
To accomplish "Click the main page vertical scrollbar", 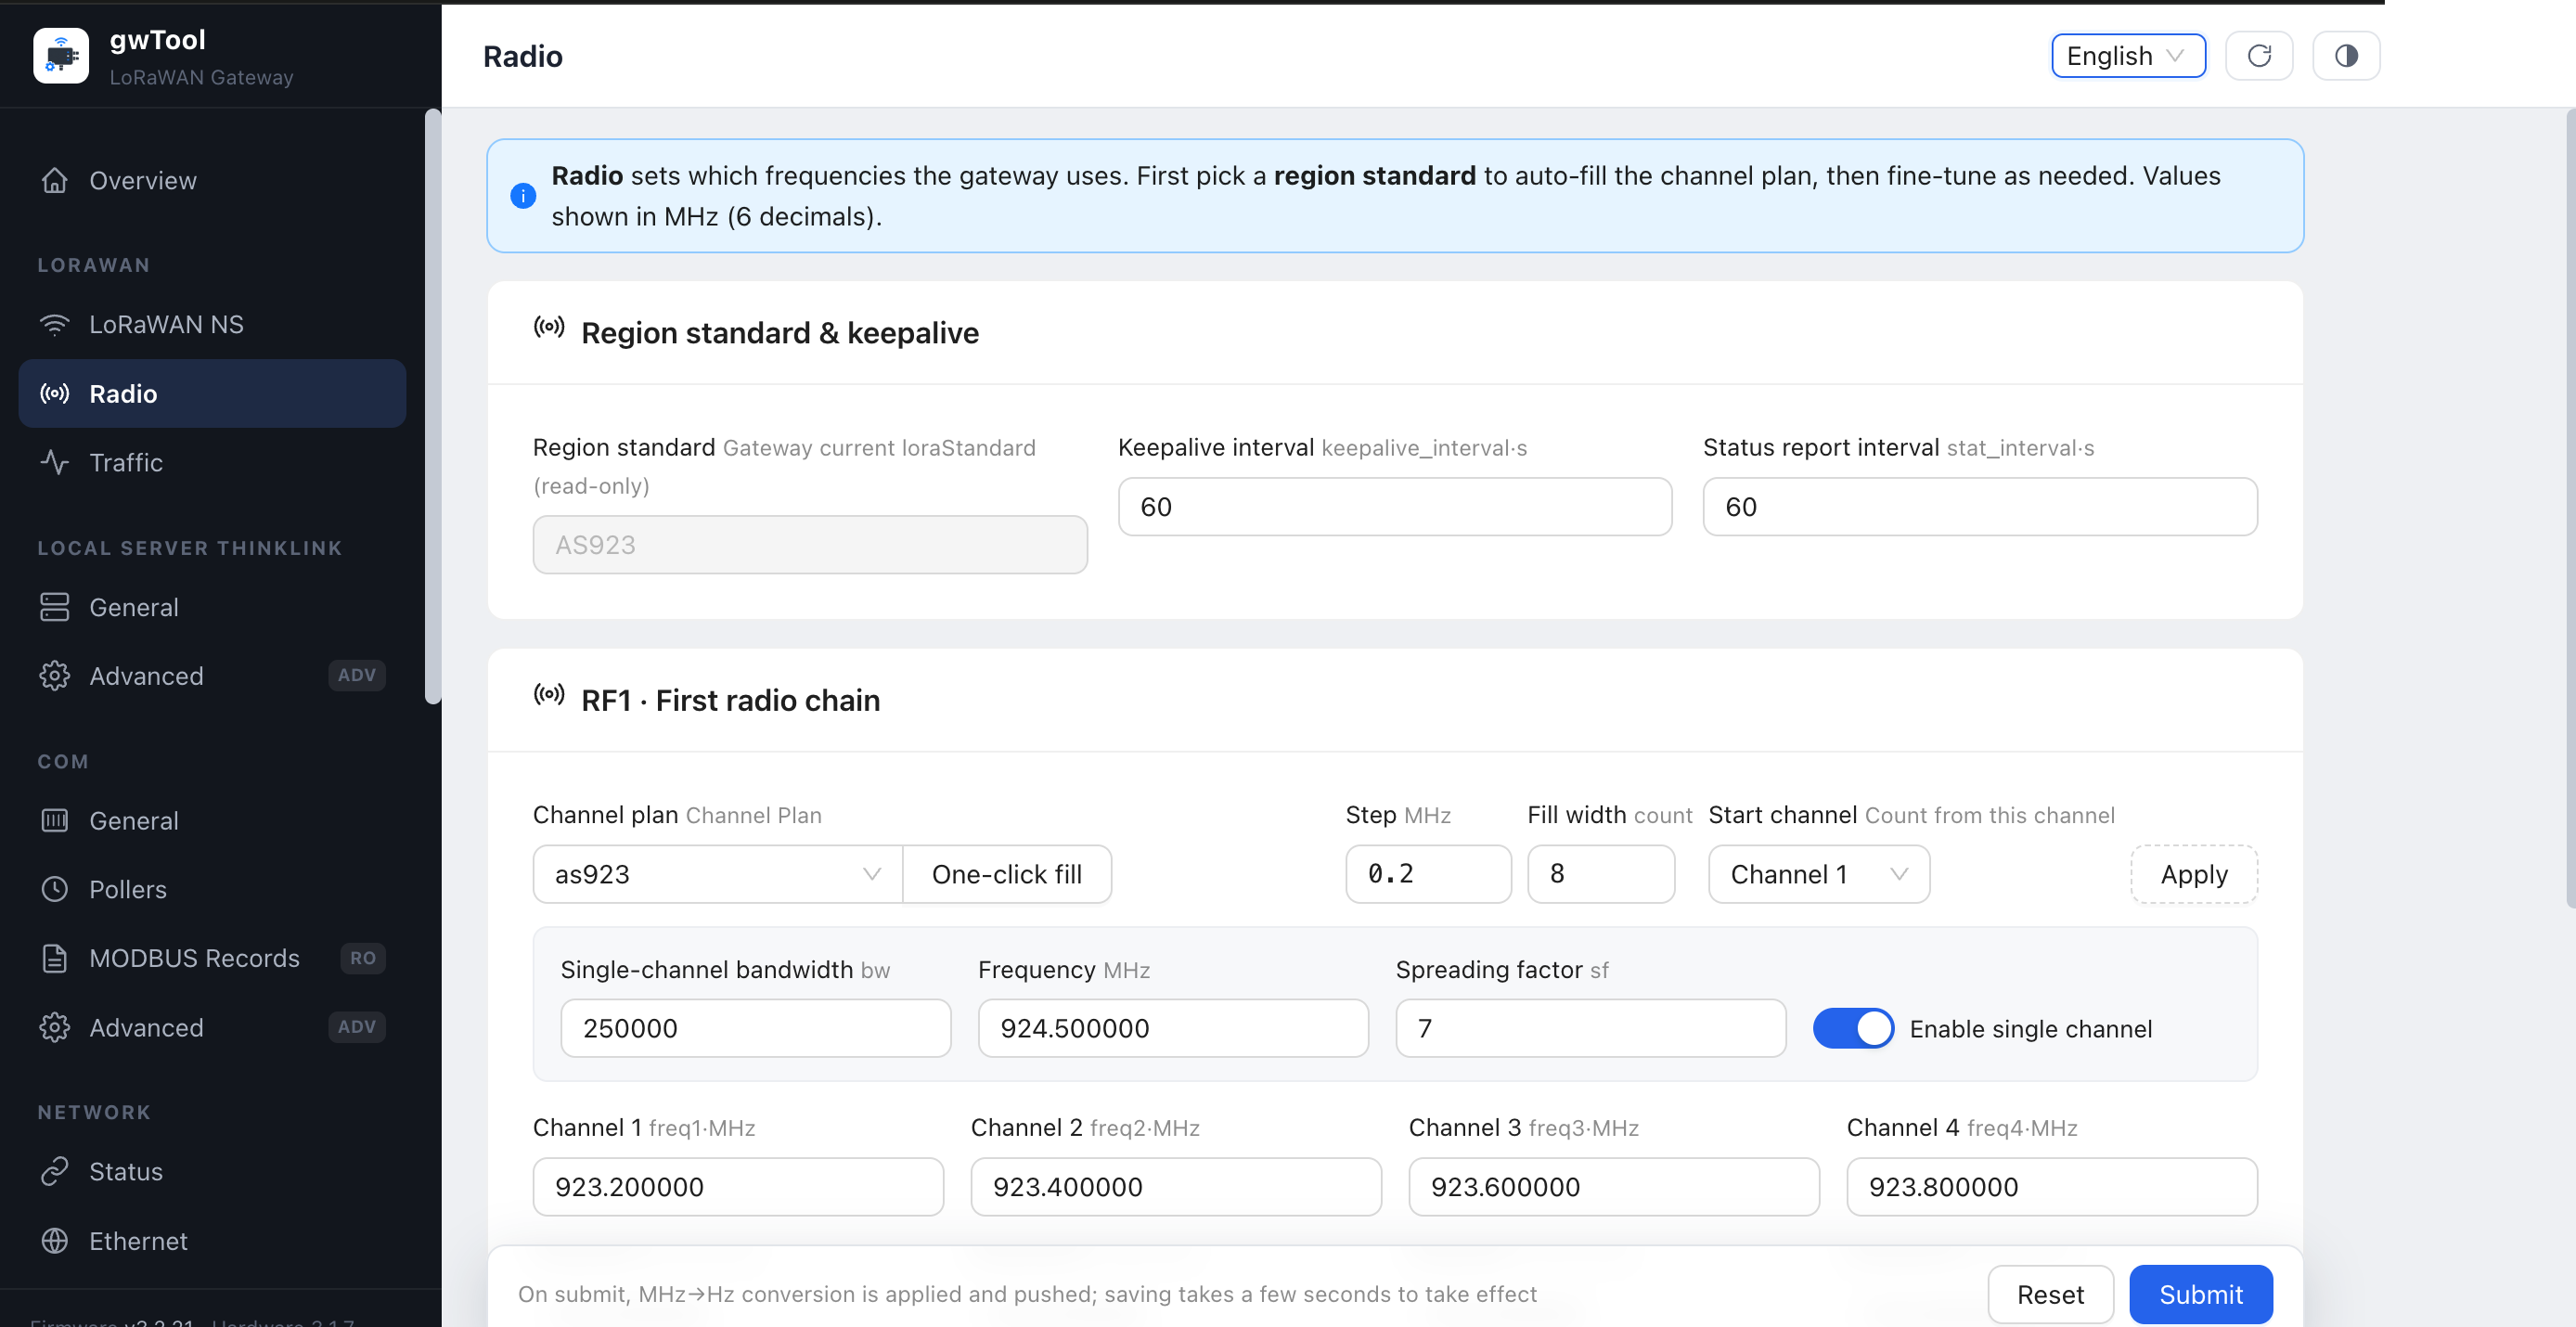I will (x=2571, y=508).
